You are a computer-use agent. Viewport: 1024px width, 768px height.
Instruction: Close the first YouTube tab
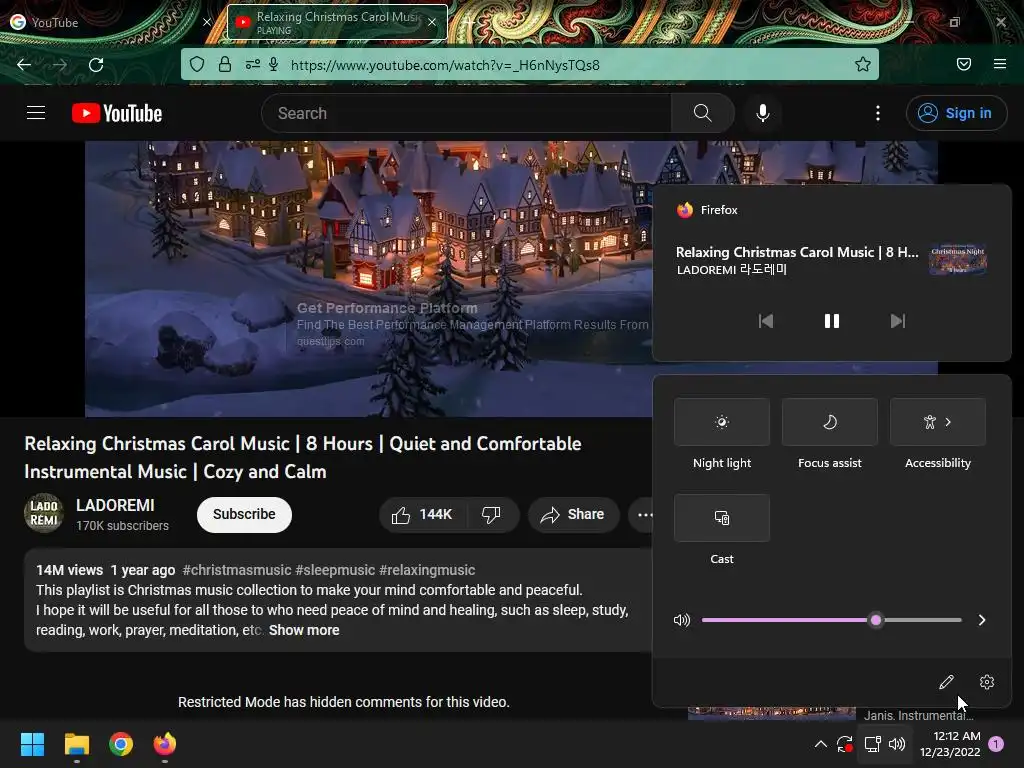point(206,22)
